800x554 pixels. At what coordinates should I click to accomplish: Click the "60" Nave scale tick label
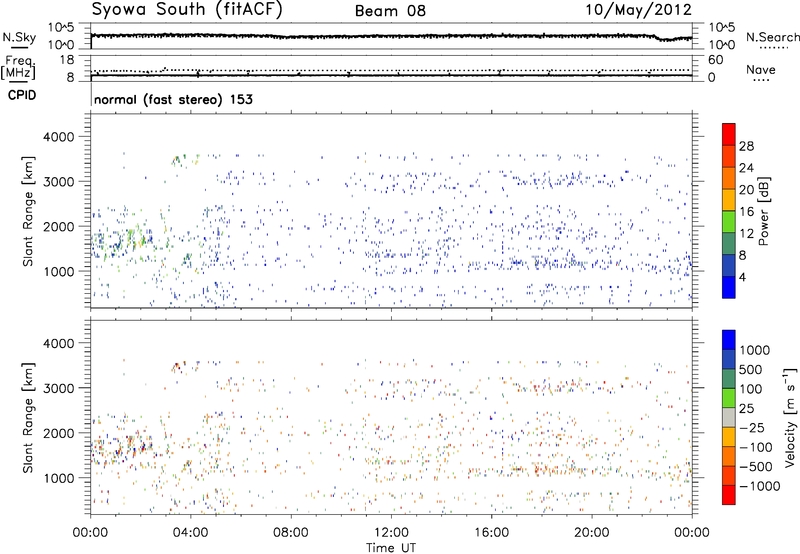click(x=715, y=60)
